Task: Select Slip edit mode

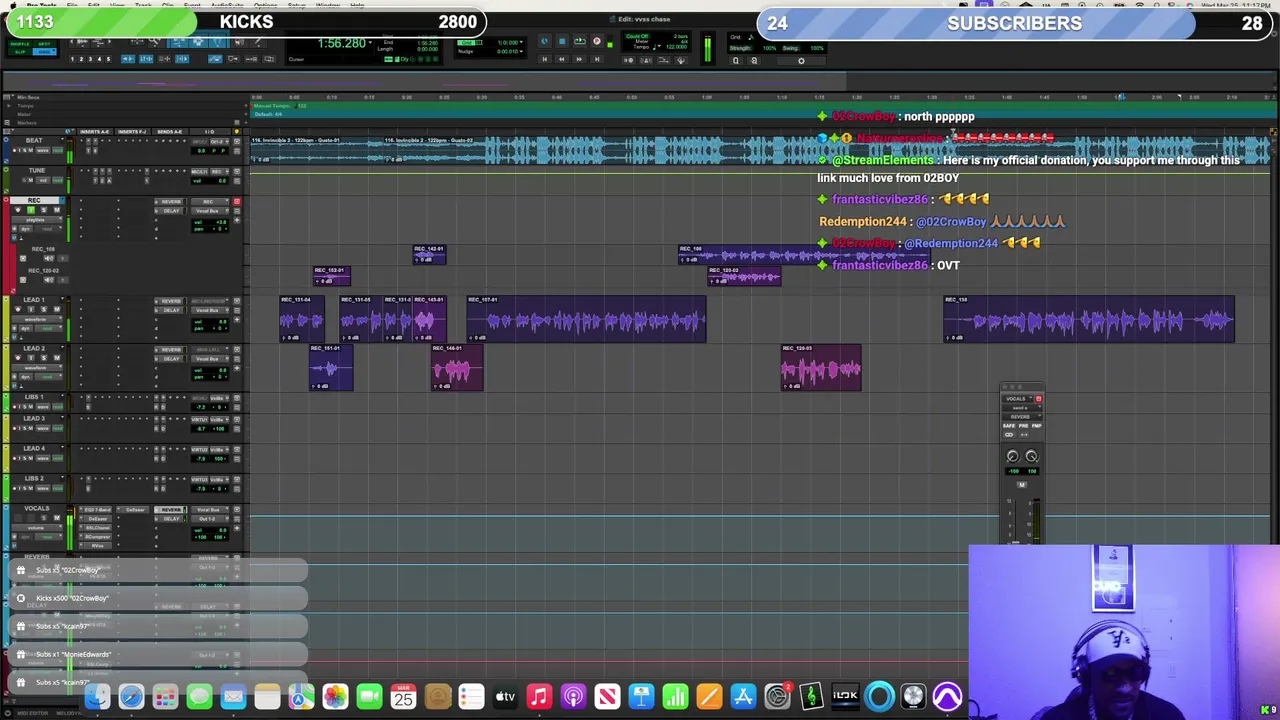Action: (x=19, y=52)
